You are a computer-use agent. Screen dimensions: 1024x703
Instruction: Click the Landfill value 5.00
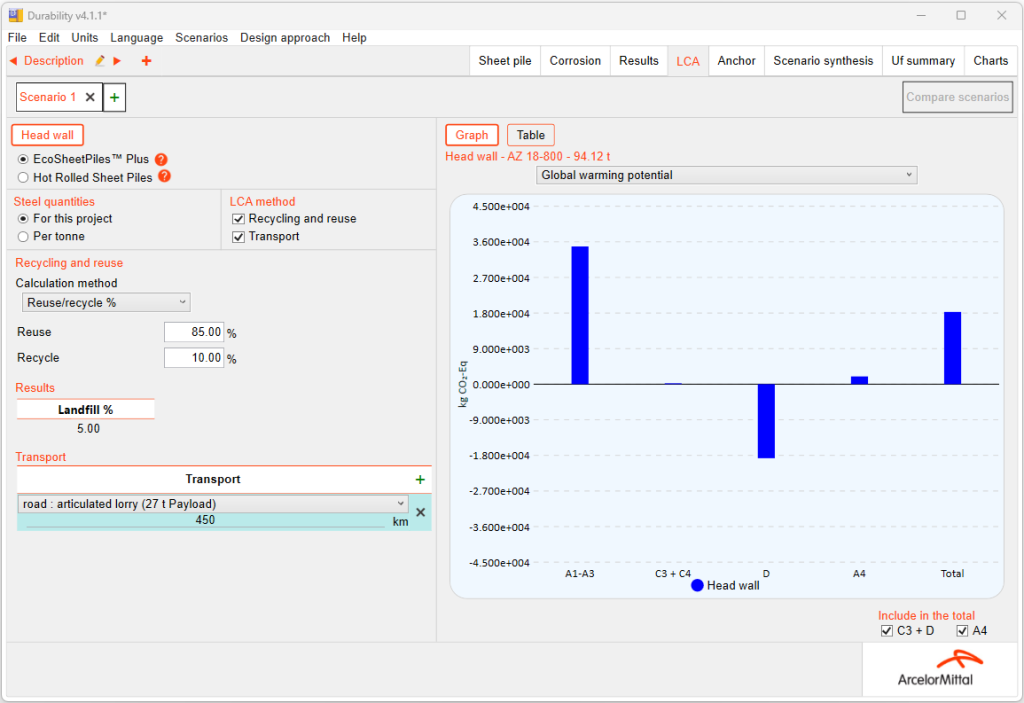[88, 429]
